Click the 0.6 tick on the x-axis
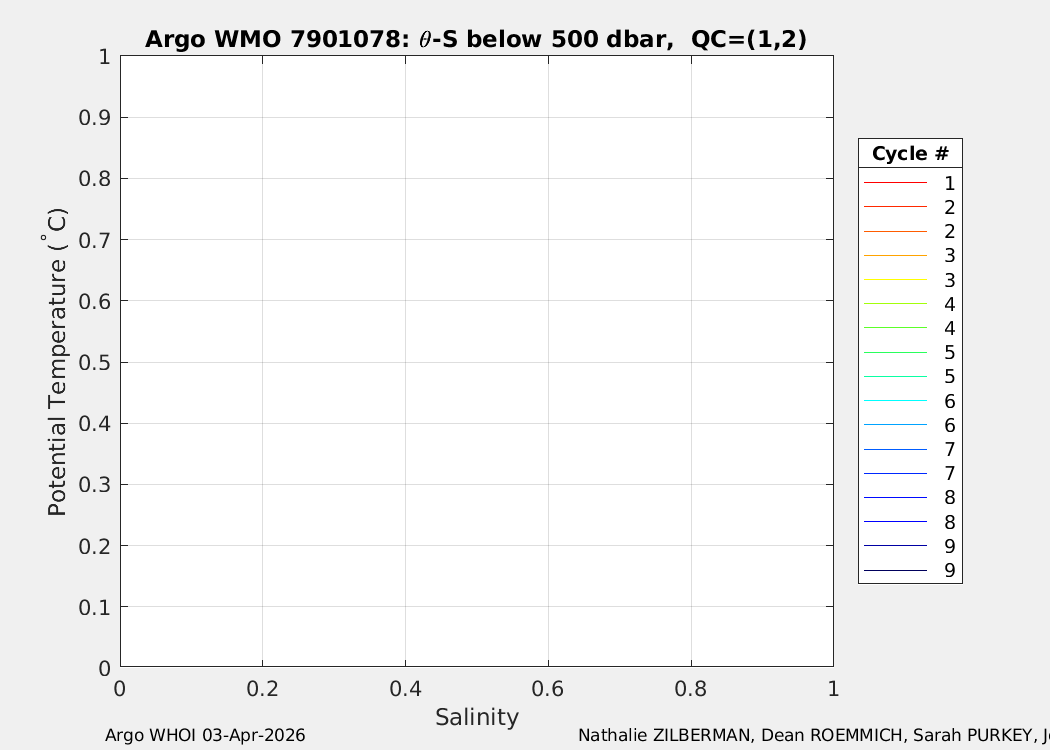Image resolution: width=1050 pixels, height=750 pixels. pos(547,688)
